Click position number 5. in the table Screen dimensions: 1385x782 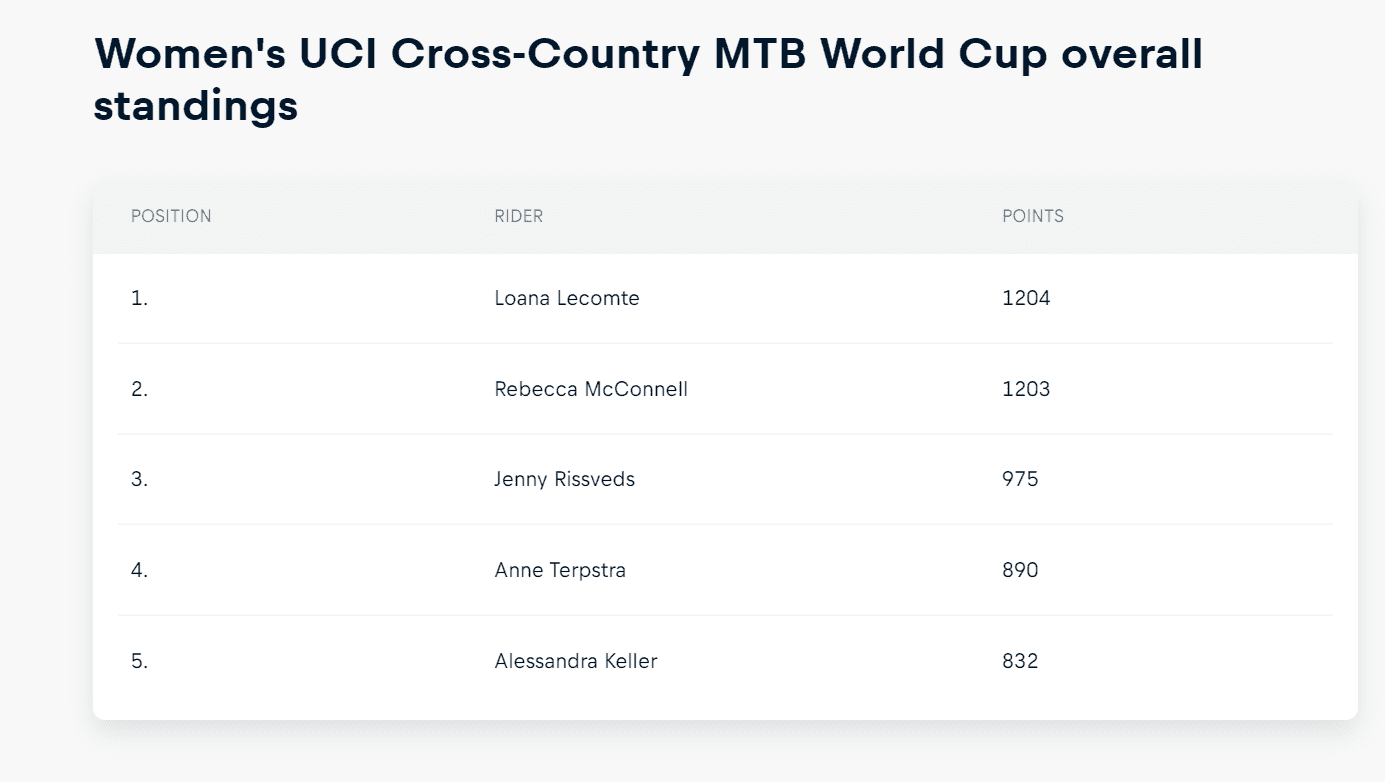[x=139, y=661]
